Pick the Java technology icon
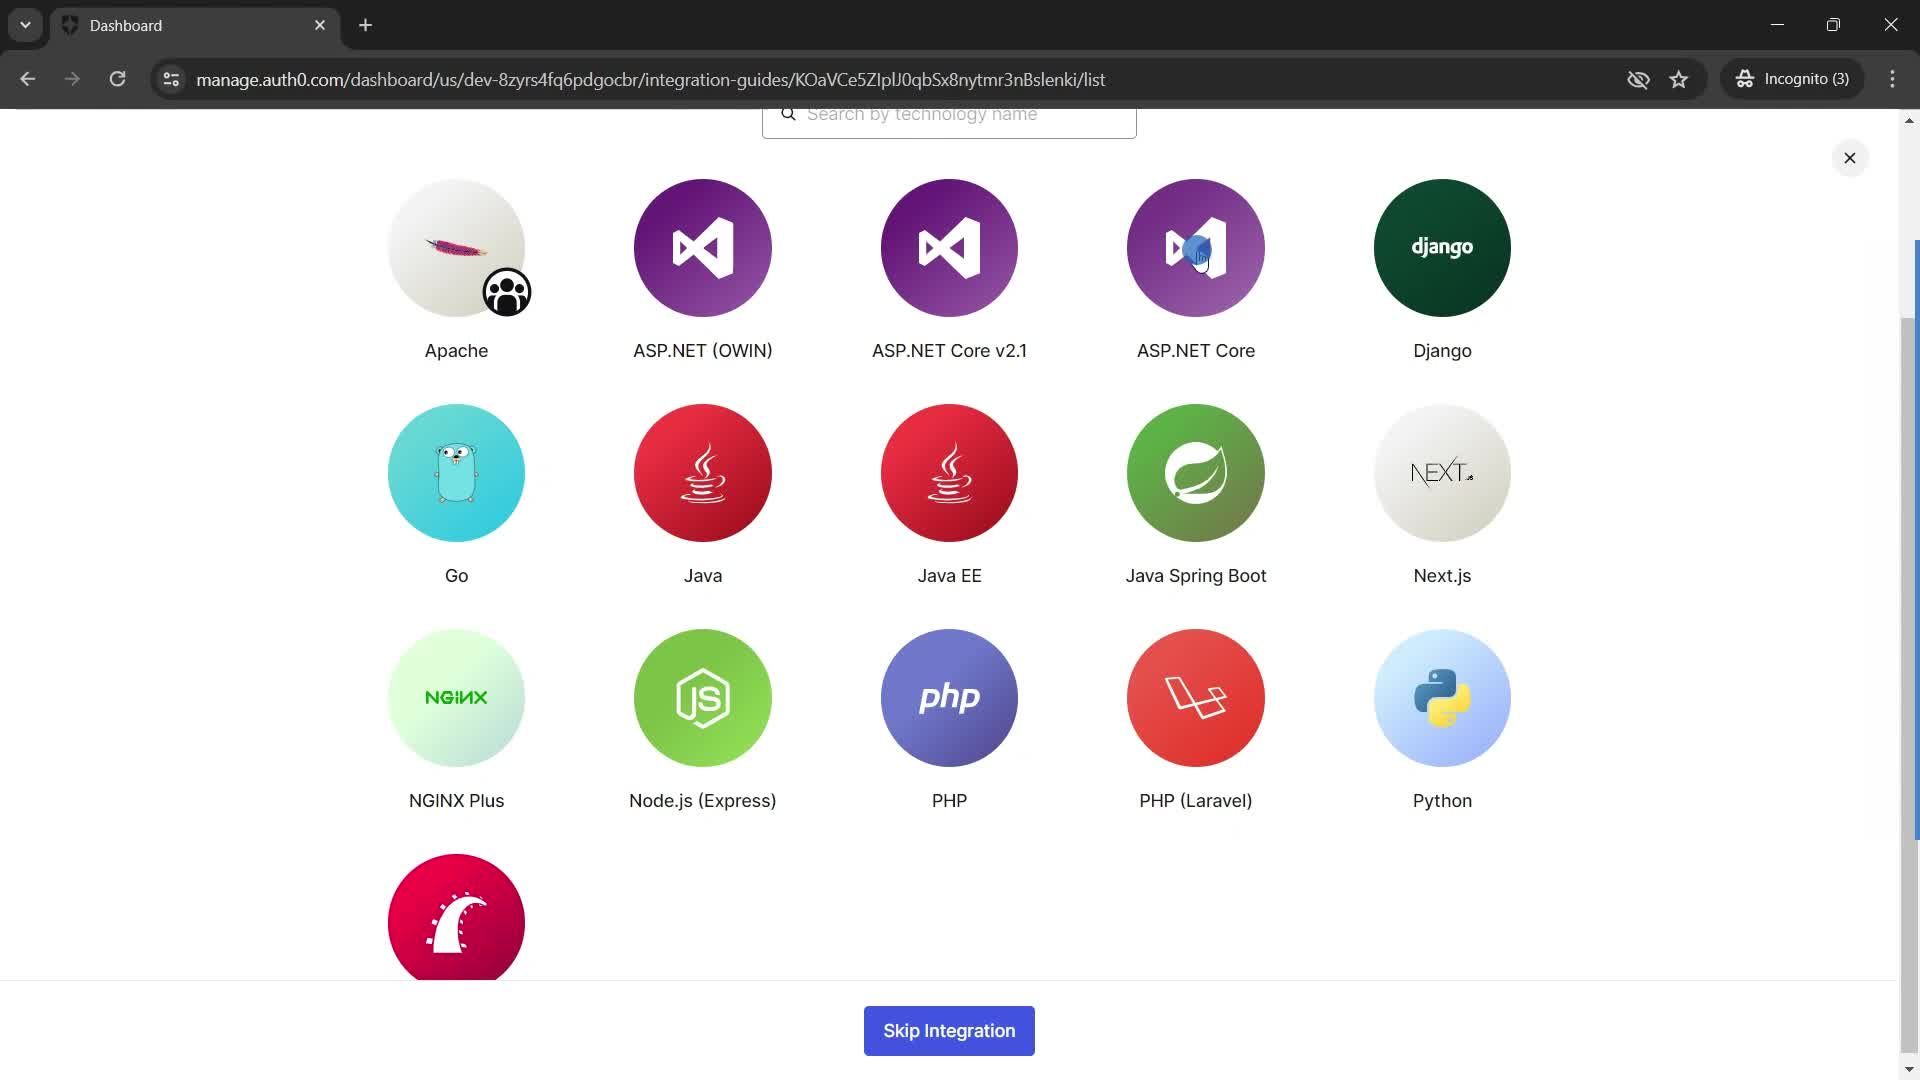 (703, 473)
